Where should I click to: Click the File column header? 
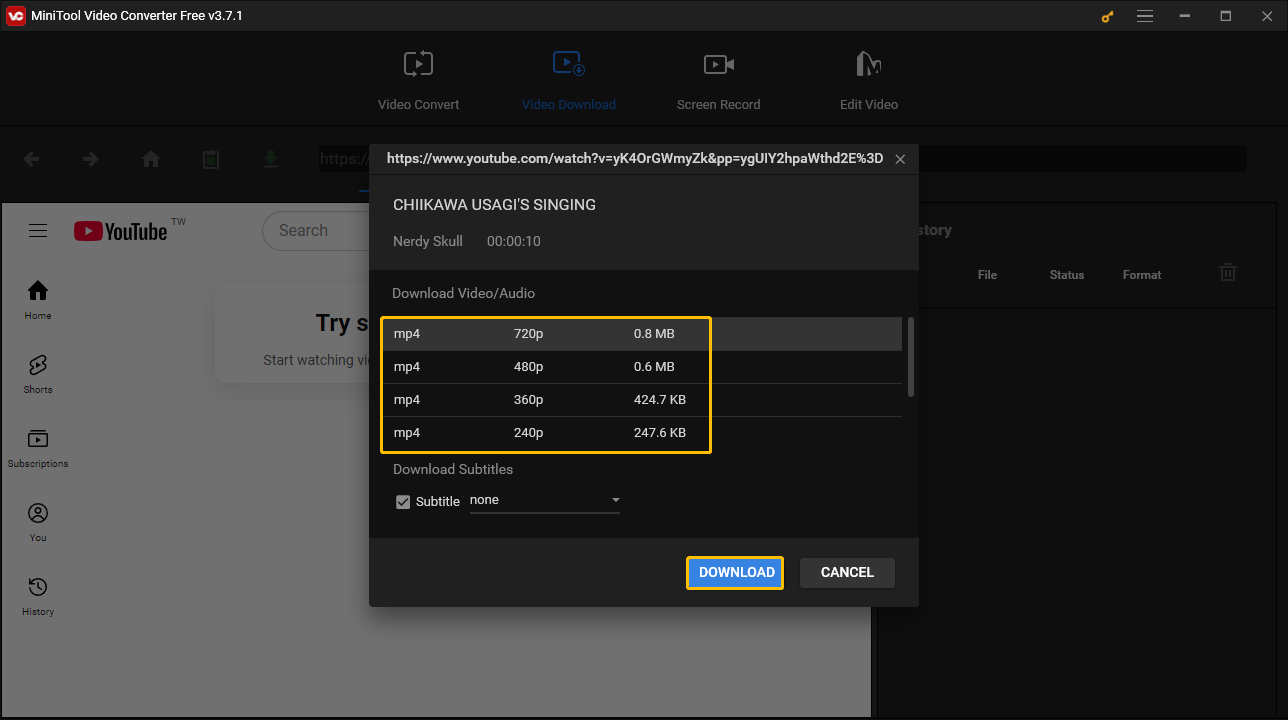(x=987, y=275)
